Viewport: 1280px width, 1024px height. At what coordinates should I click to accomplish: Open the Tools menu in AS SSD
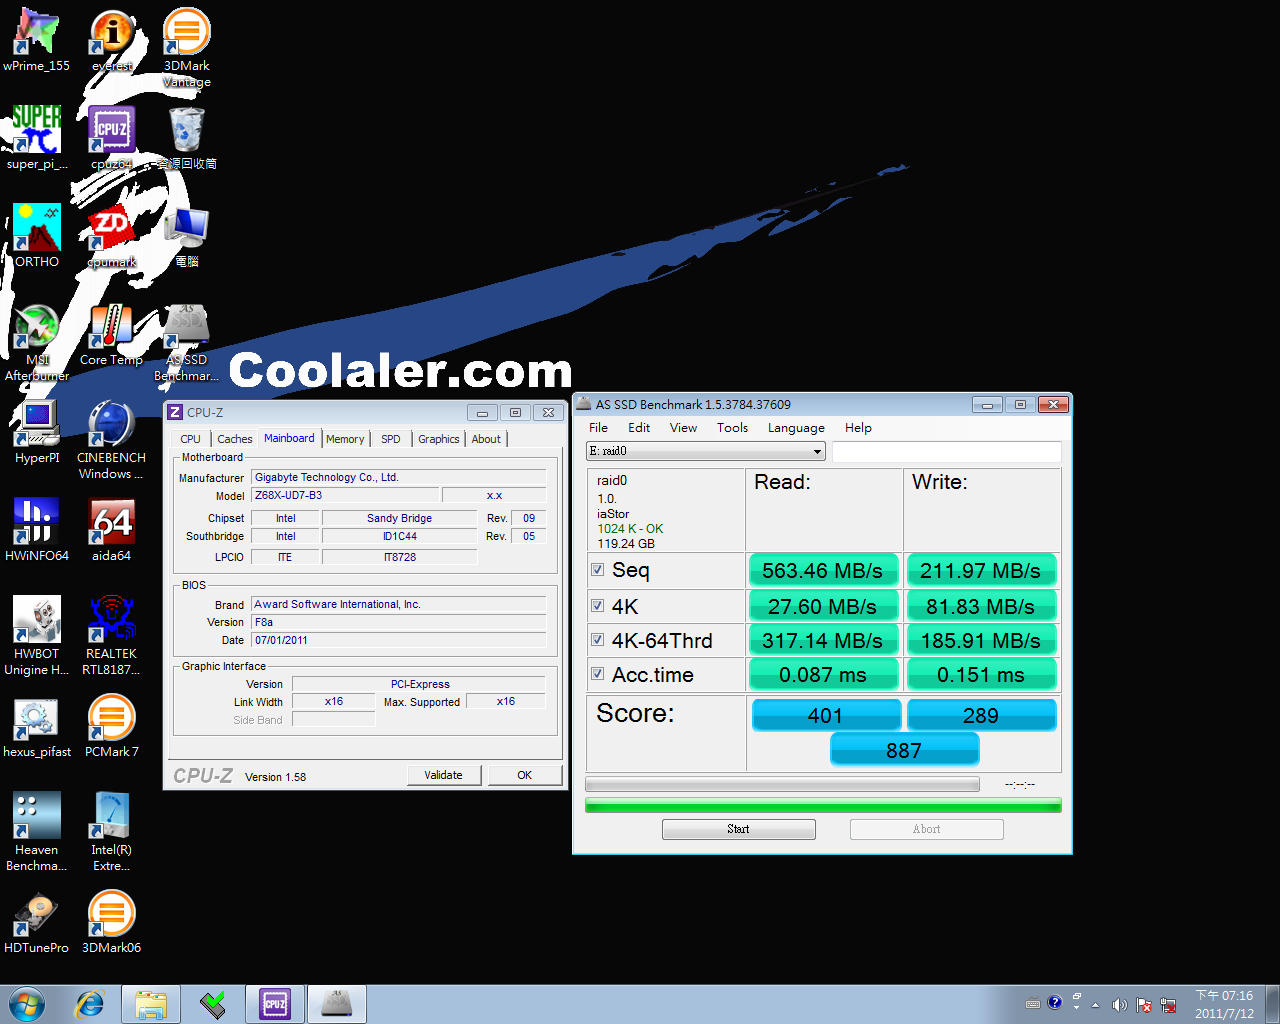[x=732, y=427]
